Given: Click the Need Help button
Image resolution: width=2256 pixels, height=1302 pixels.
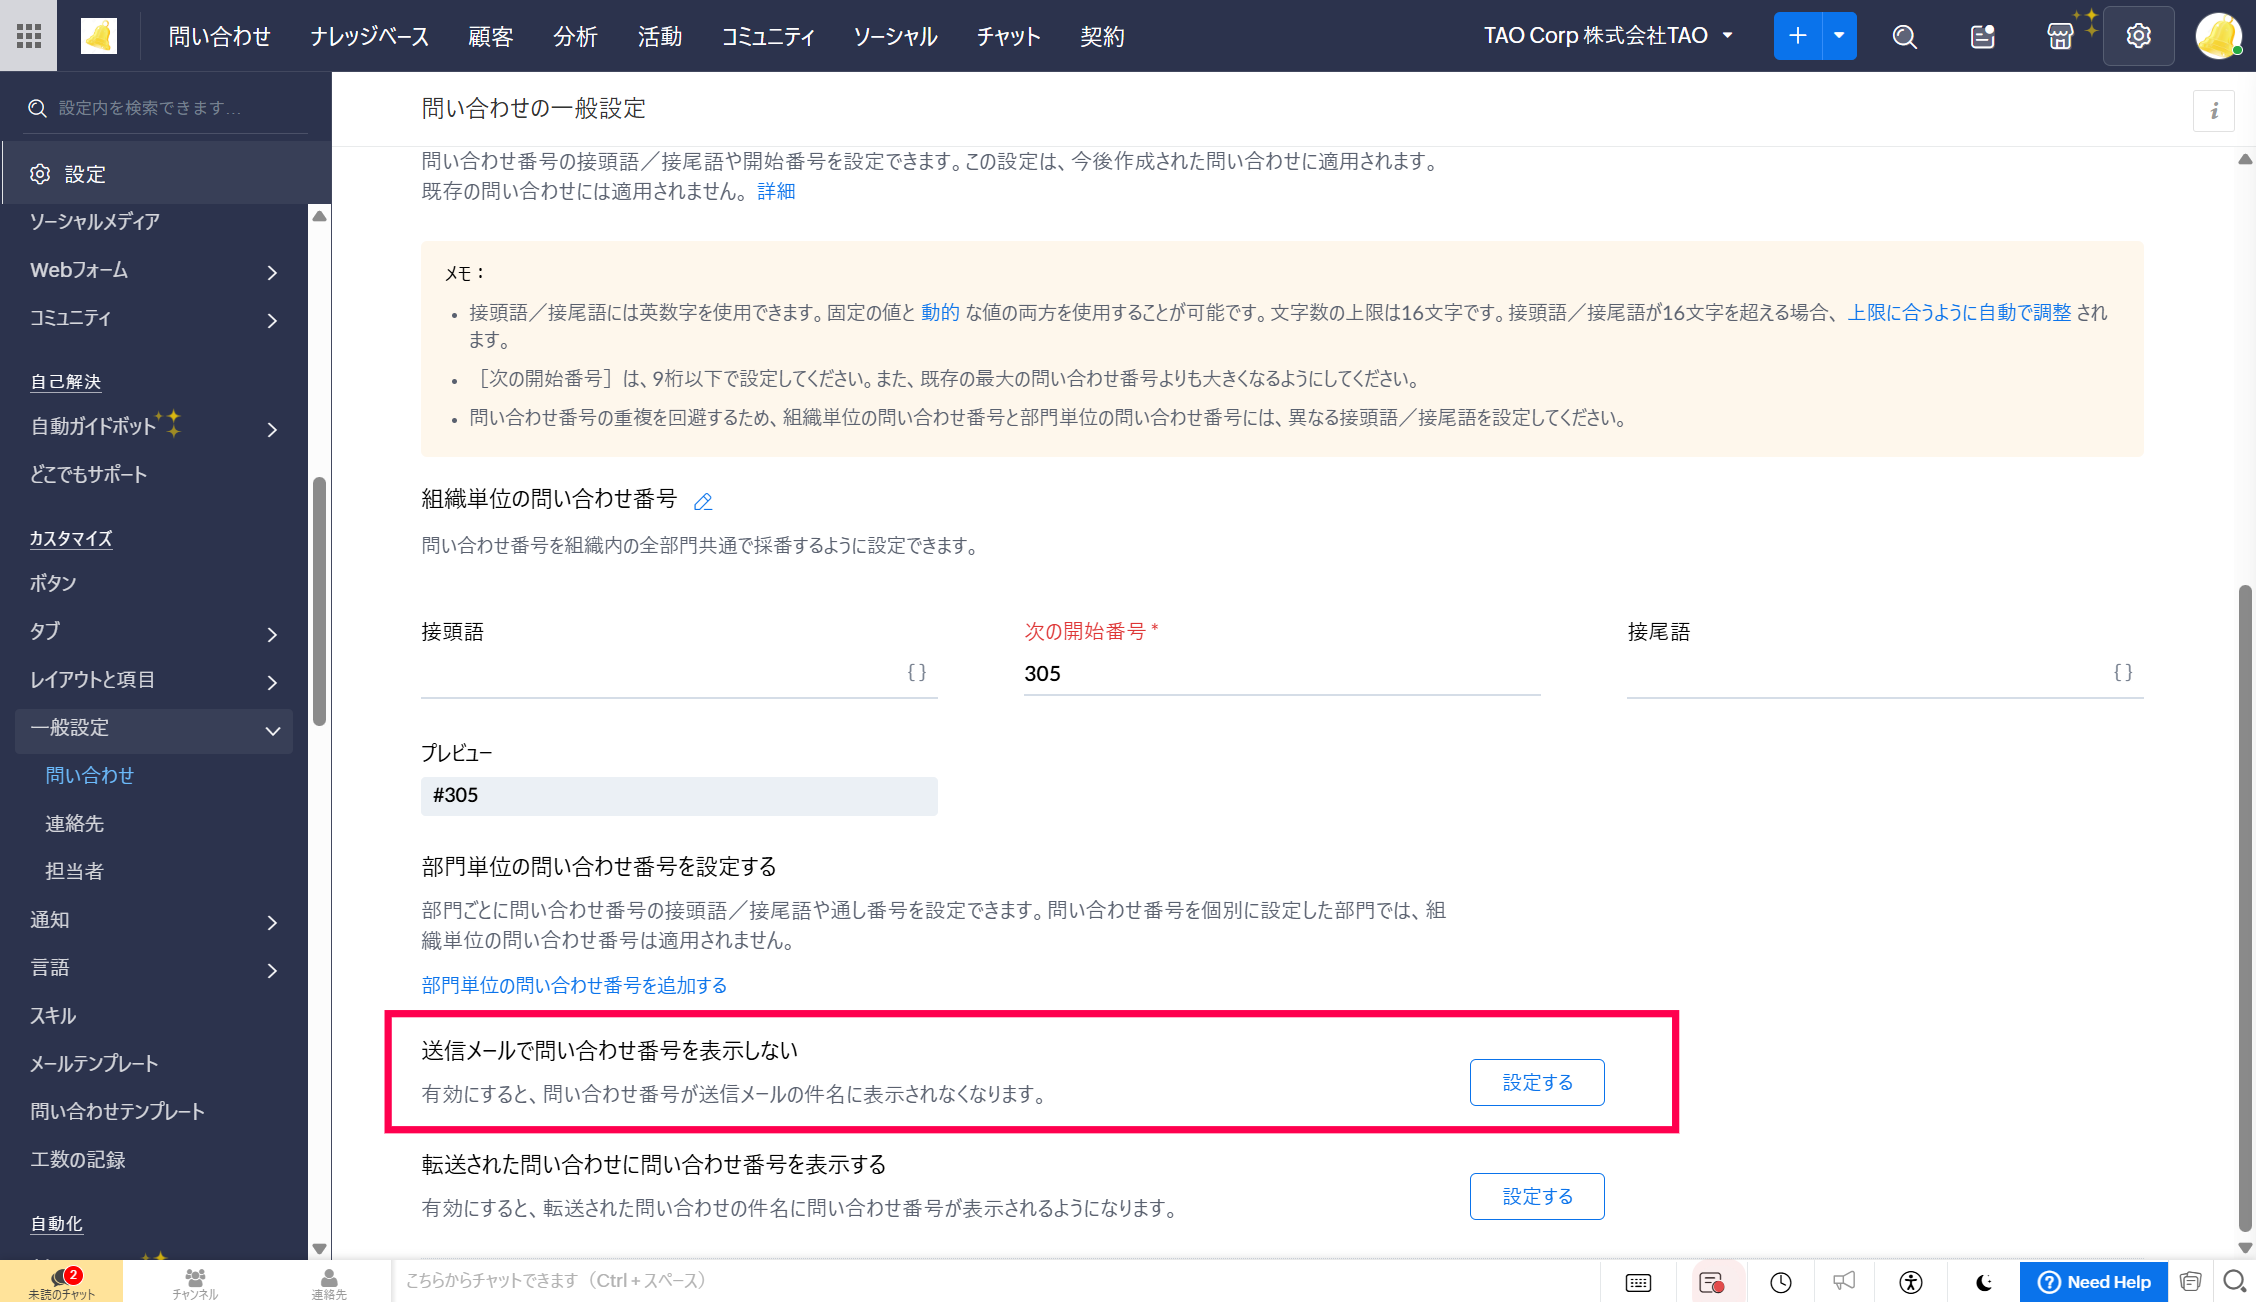Looking at the screenshot, I should pos(2093,1282).
